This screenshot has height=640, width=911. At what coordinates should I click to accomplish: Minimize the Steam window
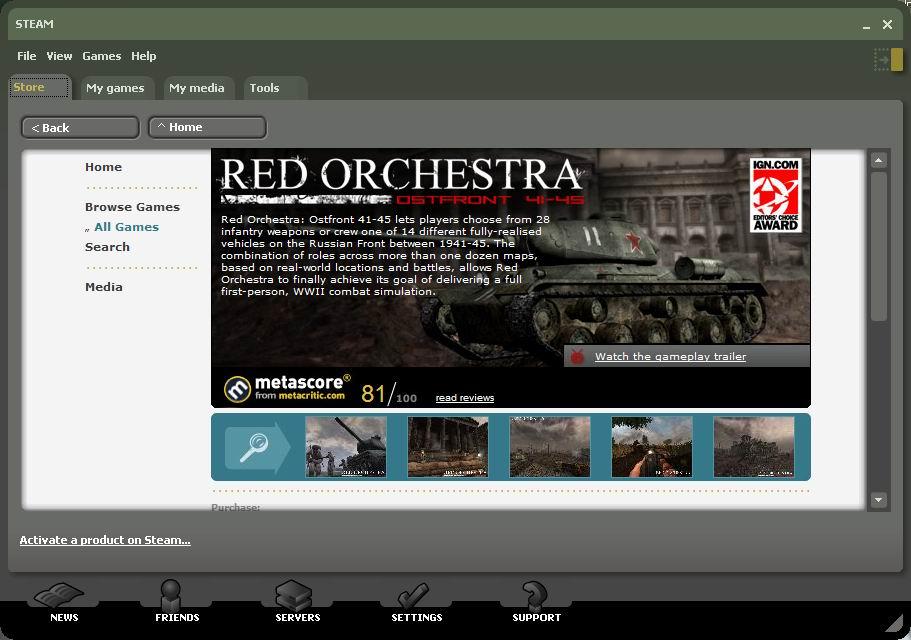pyautogui.click(x=866, y=25)
